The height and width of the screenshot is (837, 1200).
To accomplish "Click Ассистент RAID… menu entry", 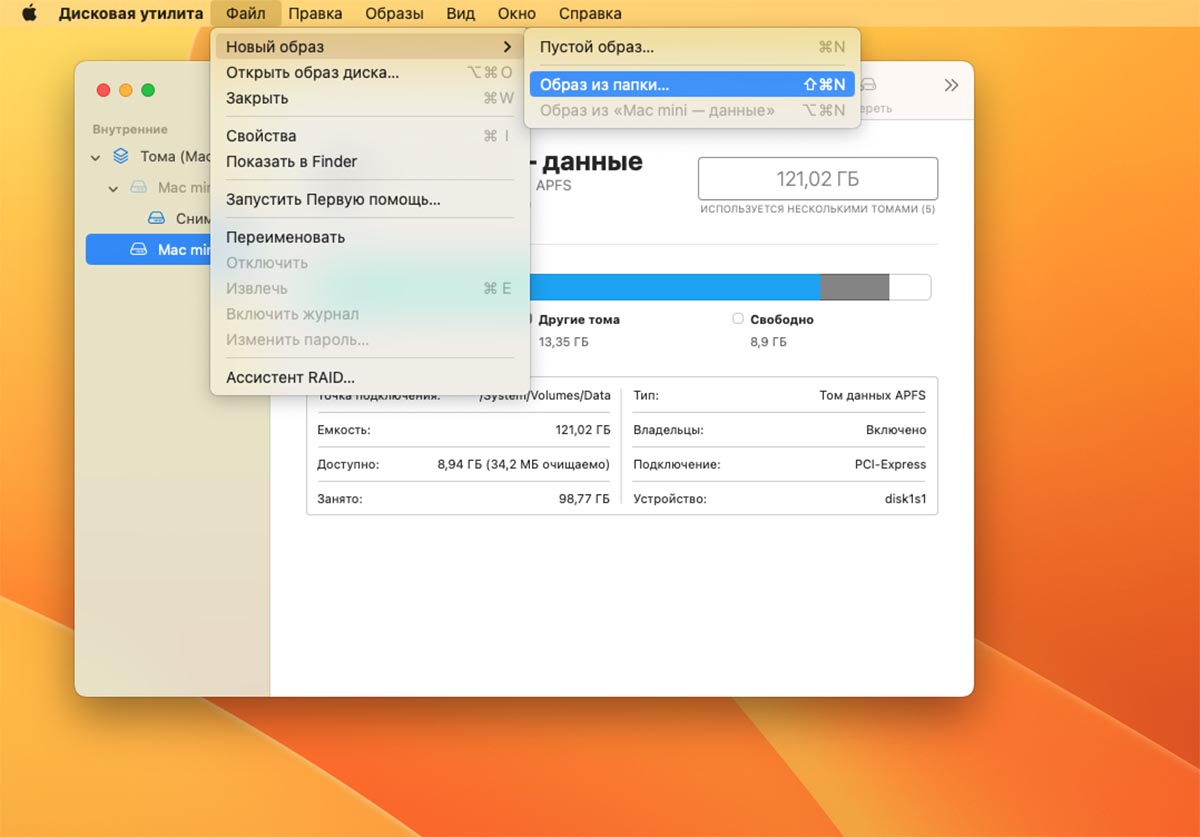I will click(290, 377).
